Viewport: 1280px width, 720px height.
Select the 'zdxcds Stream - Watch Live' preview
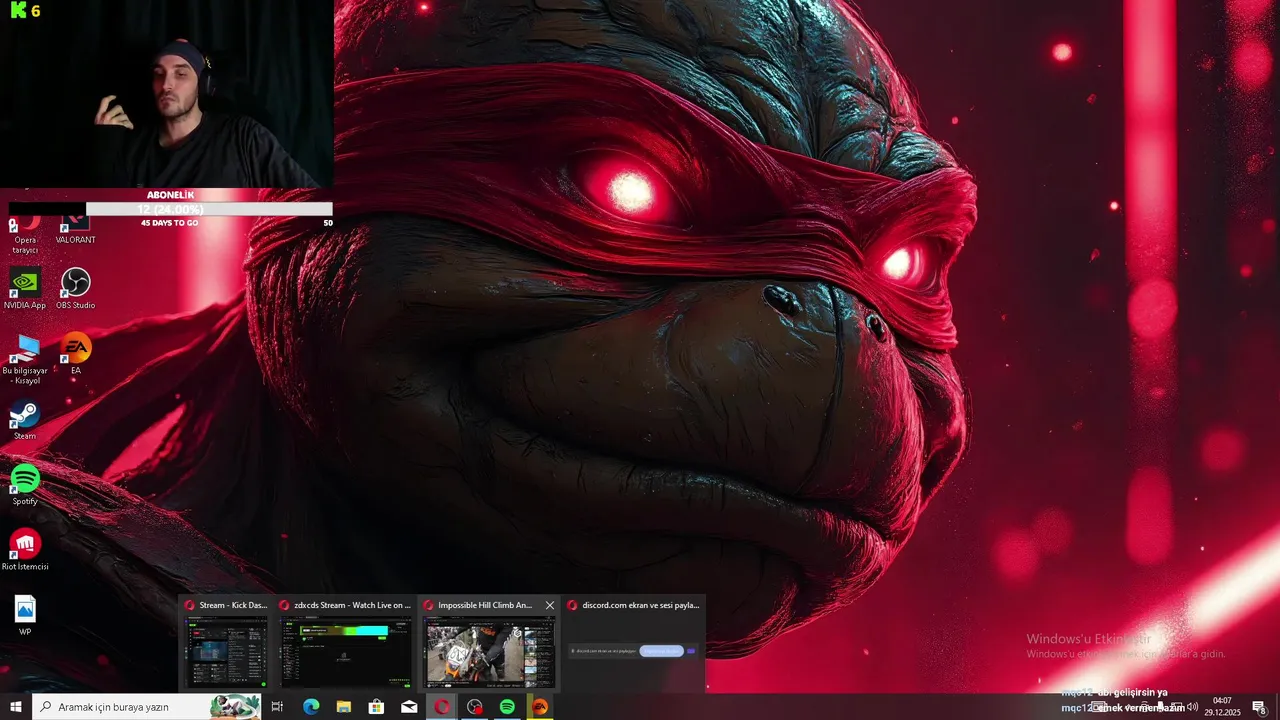345,643
